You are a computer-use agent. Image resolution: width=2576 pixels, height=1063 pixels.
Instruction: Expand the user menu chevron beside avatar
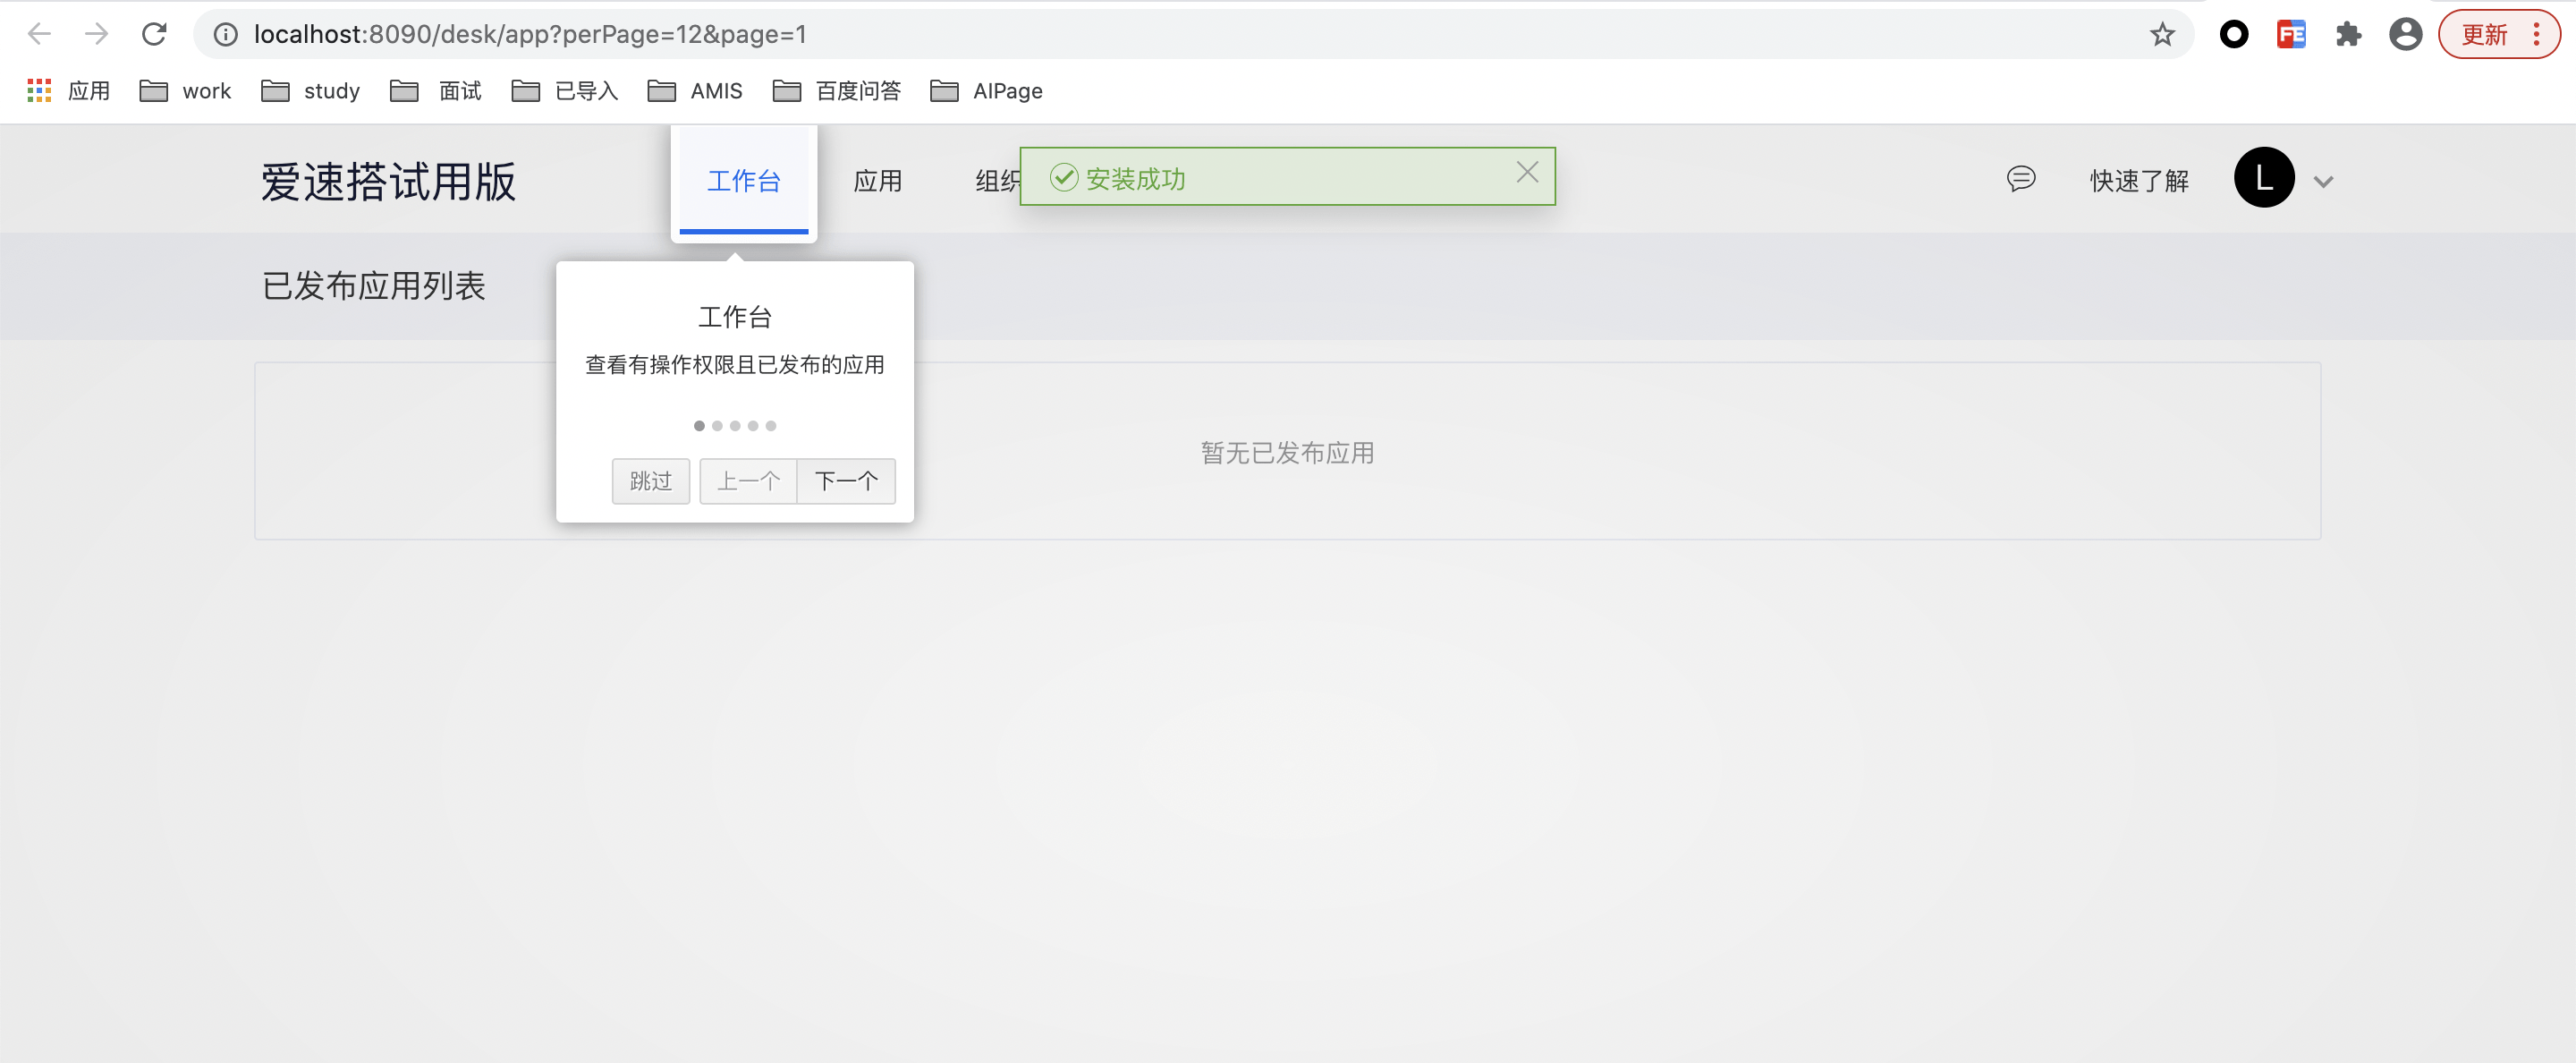pos(2323,181)
